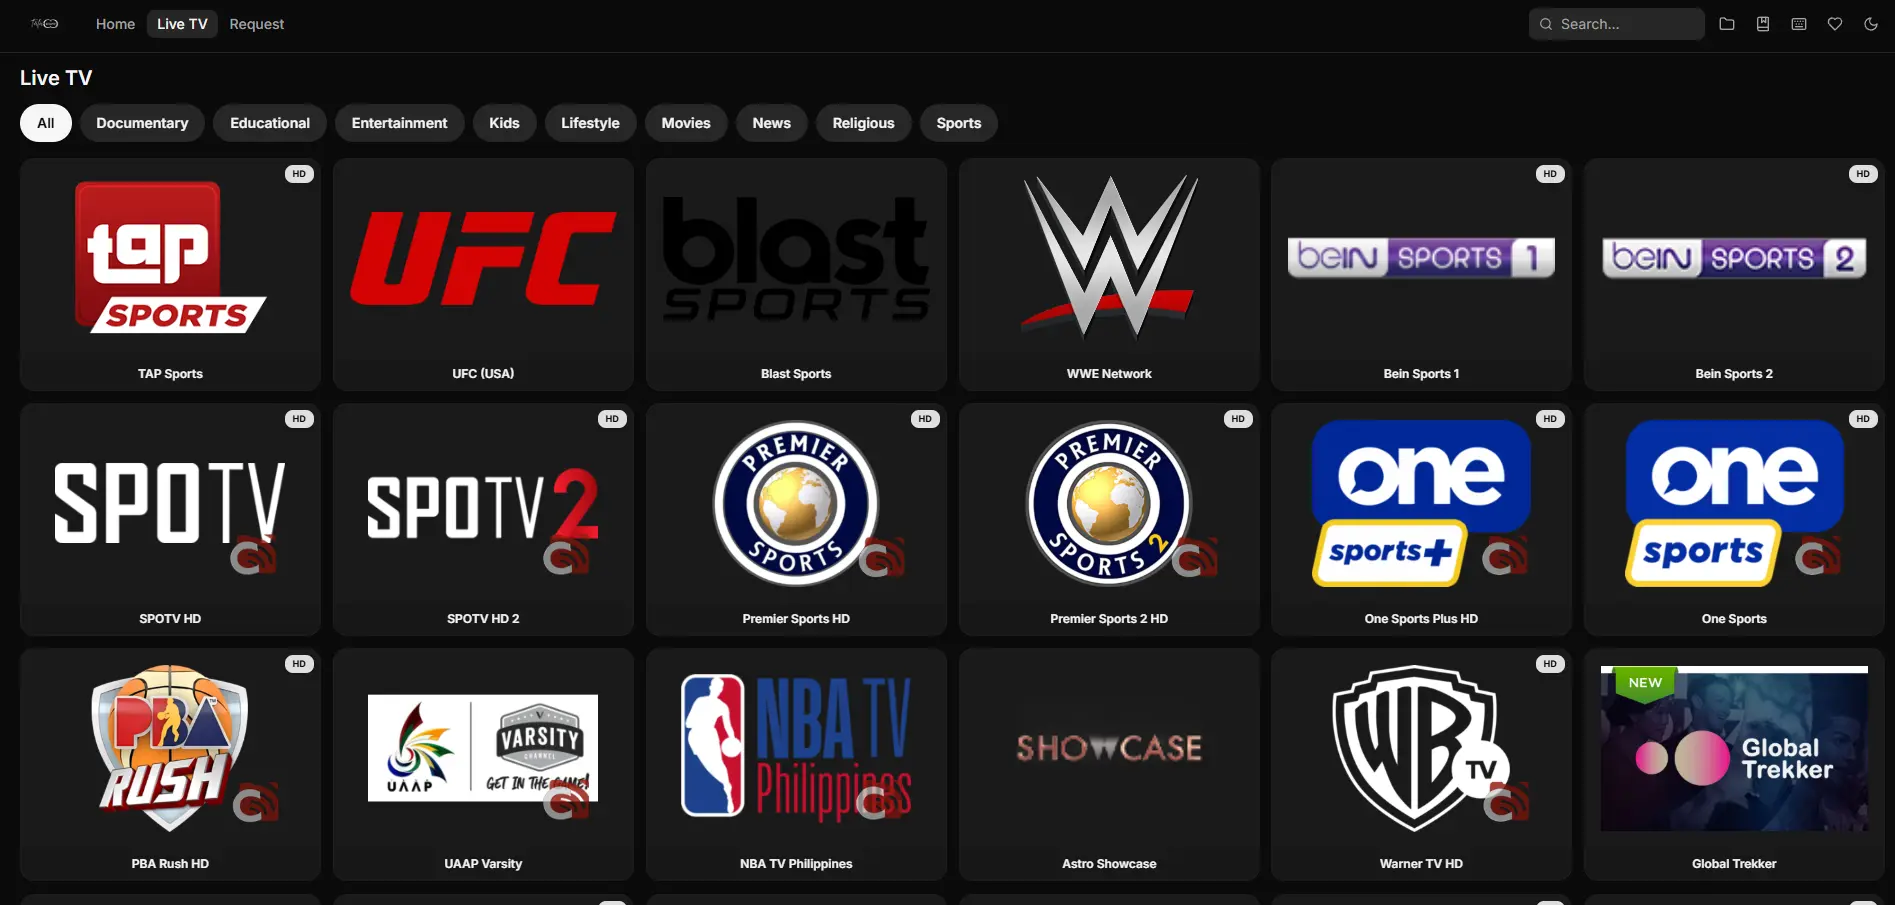Click the 'SPOTV HD 2' channel title
Screen dimensions: 1895x905
(x=483, y=619)
